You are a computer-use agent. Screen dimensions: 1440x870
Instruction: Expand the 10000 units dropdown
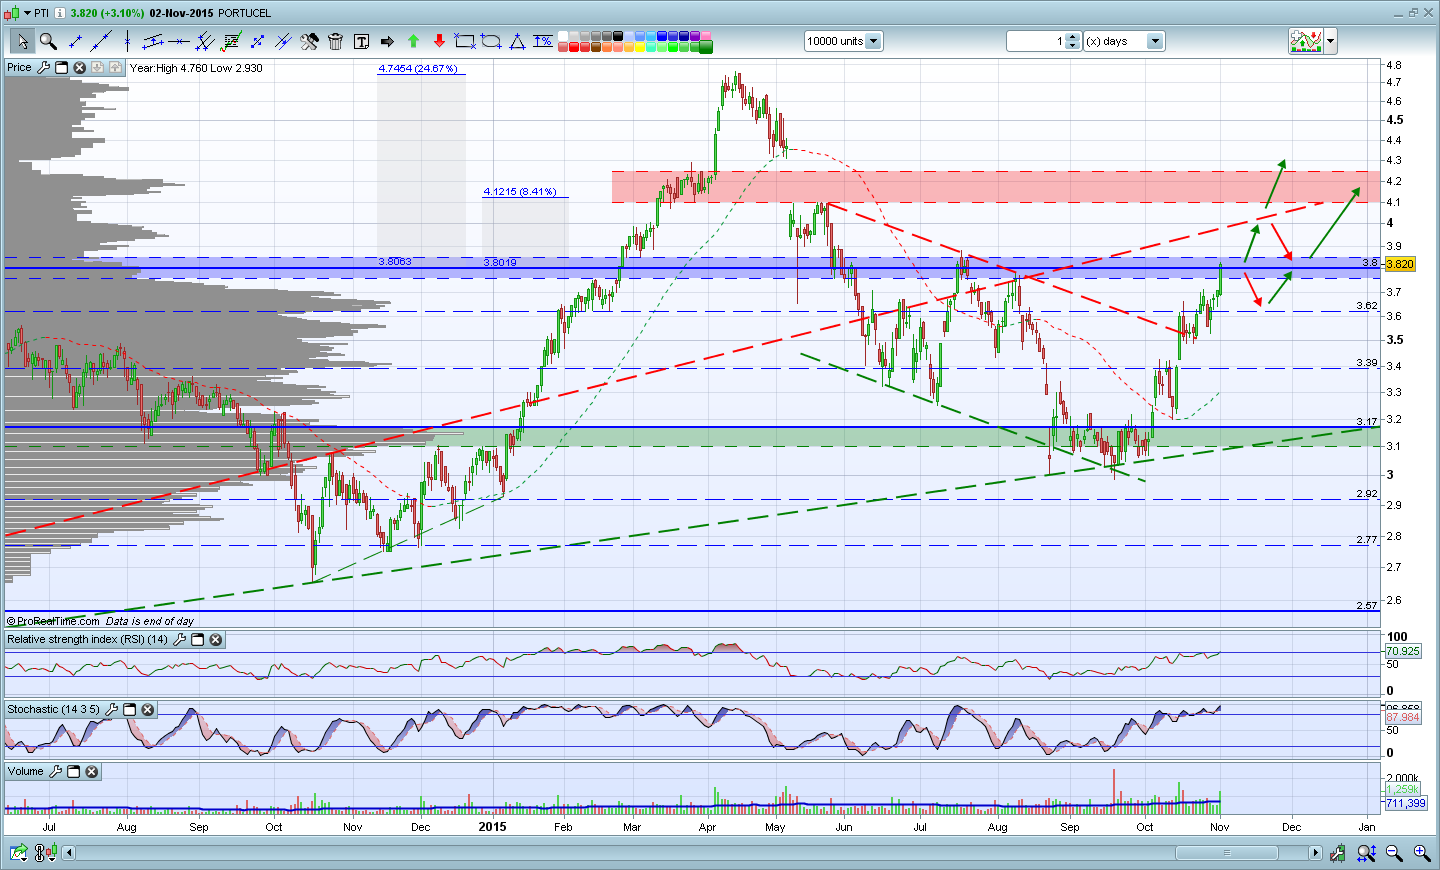[873, 41]
